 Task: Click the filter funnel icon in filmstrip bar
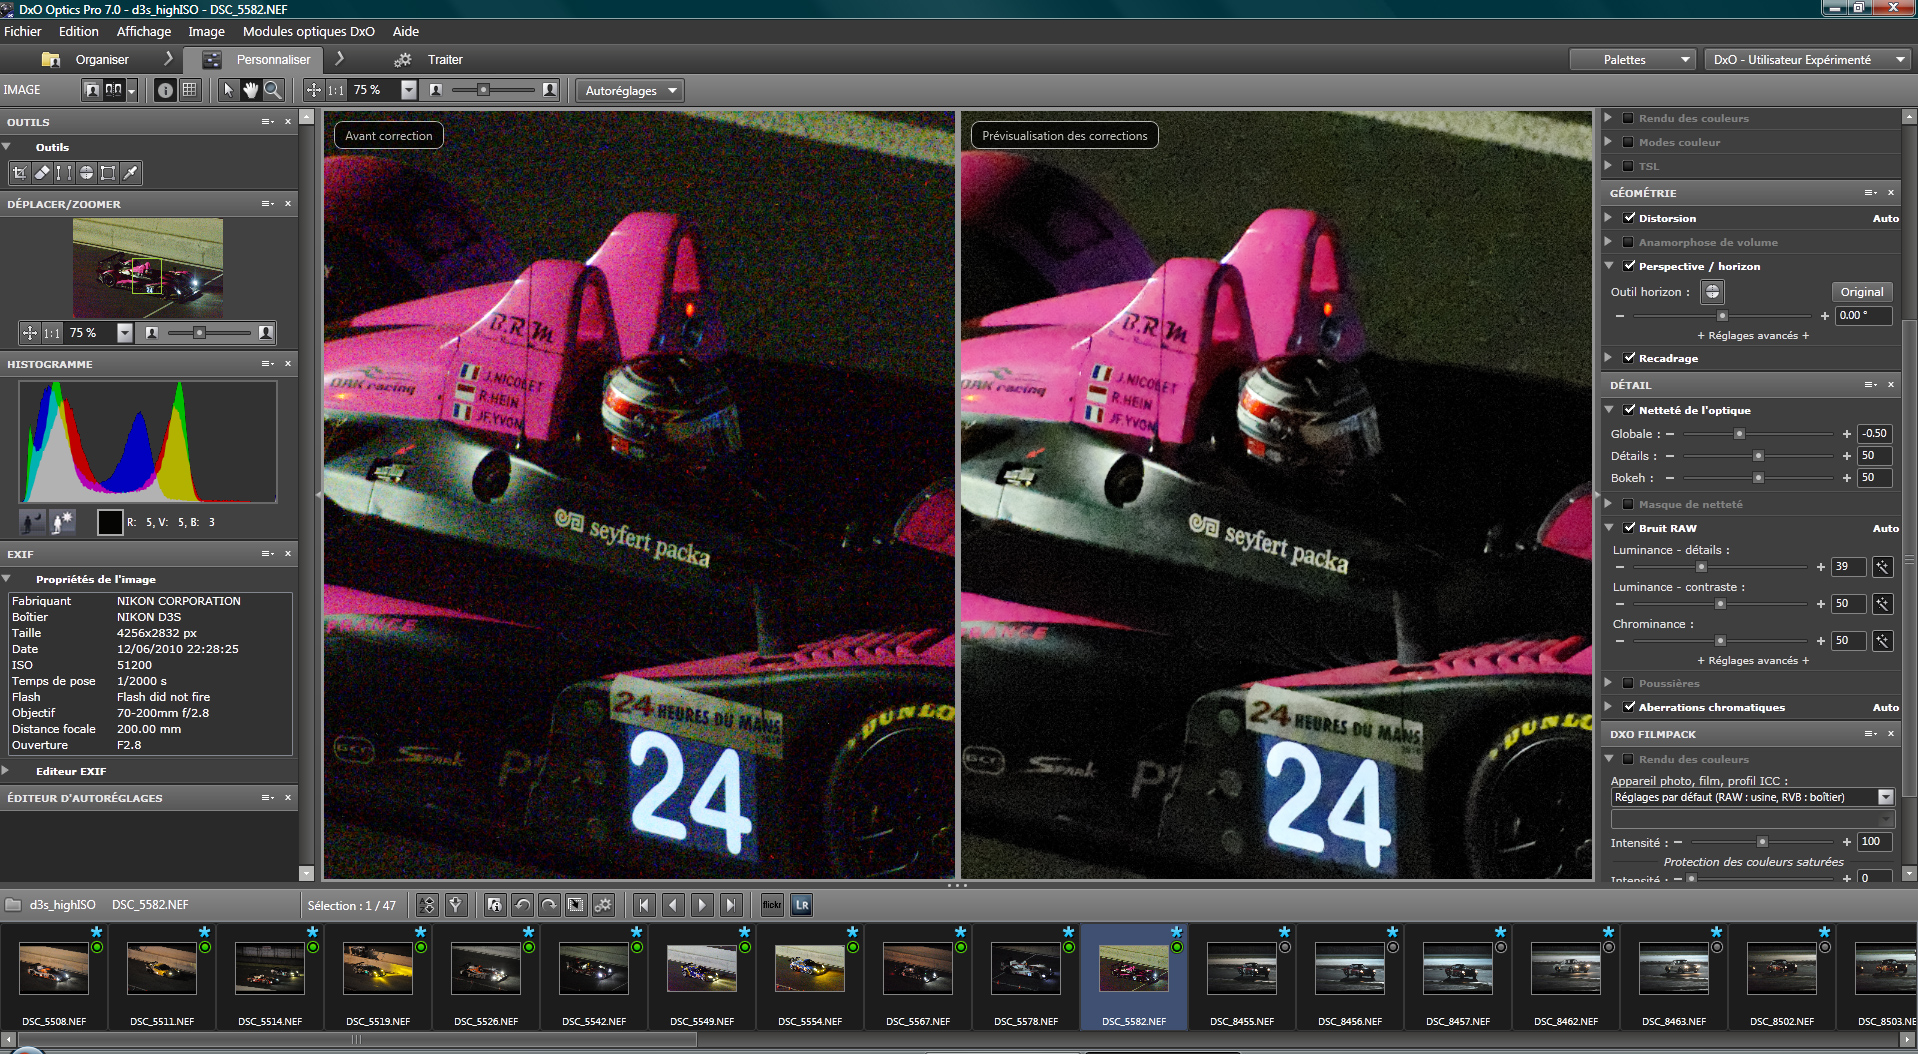click(456, 905)
